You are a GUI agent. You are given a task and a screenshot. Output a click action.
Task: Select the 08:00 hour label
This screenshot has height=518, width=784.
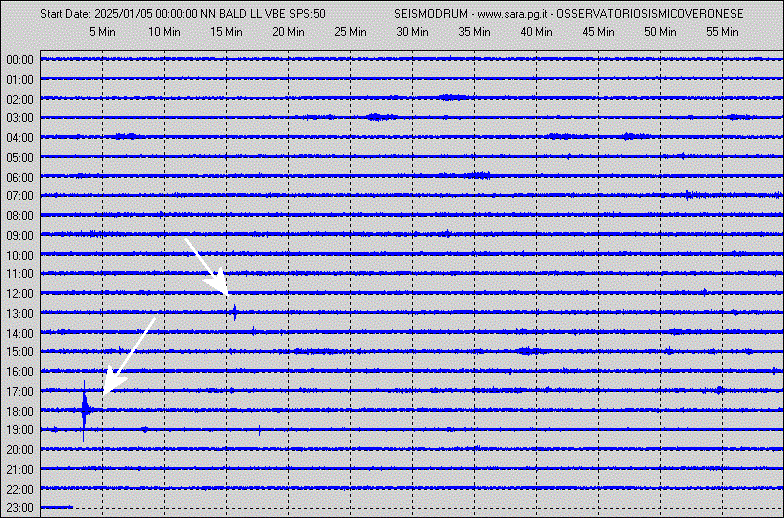coord(20,216)
